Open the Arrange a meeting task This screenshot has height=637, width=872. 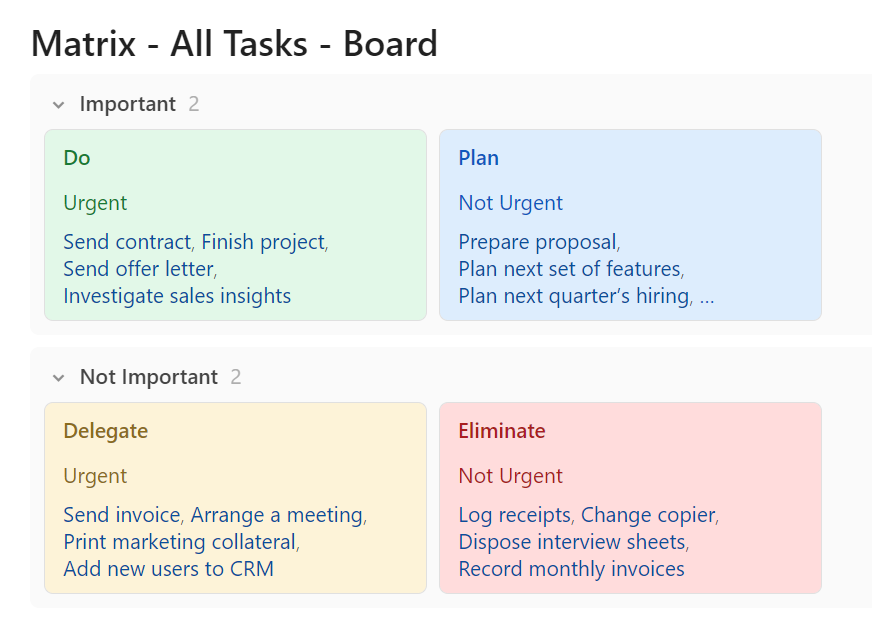point(276,515)
